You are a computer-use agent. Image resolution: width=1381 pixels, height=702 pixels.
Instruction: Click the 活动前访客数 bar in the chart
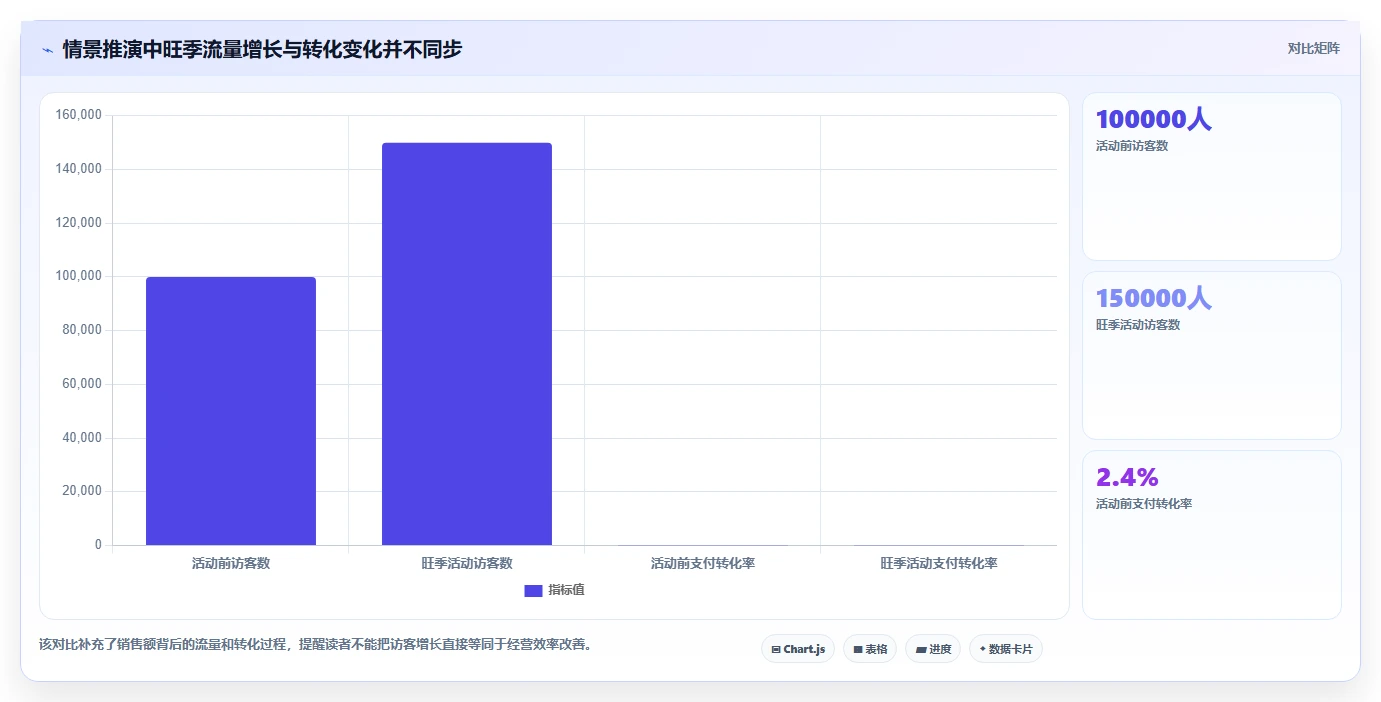(x=231, y=411)
